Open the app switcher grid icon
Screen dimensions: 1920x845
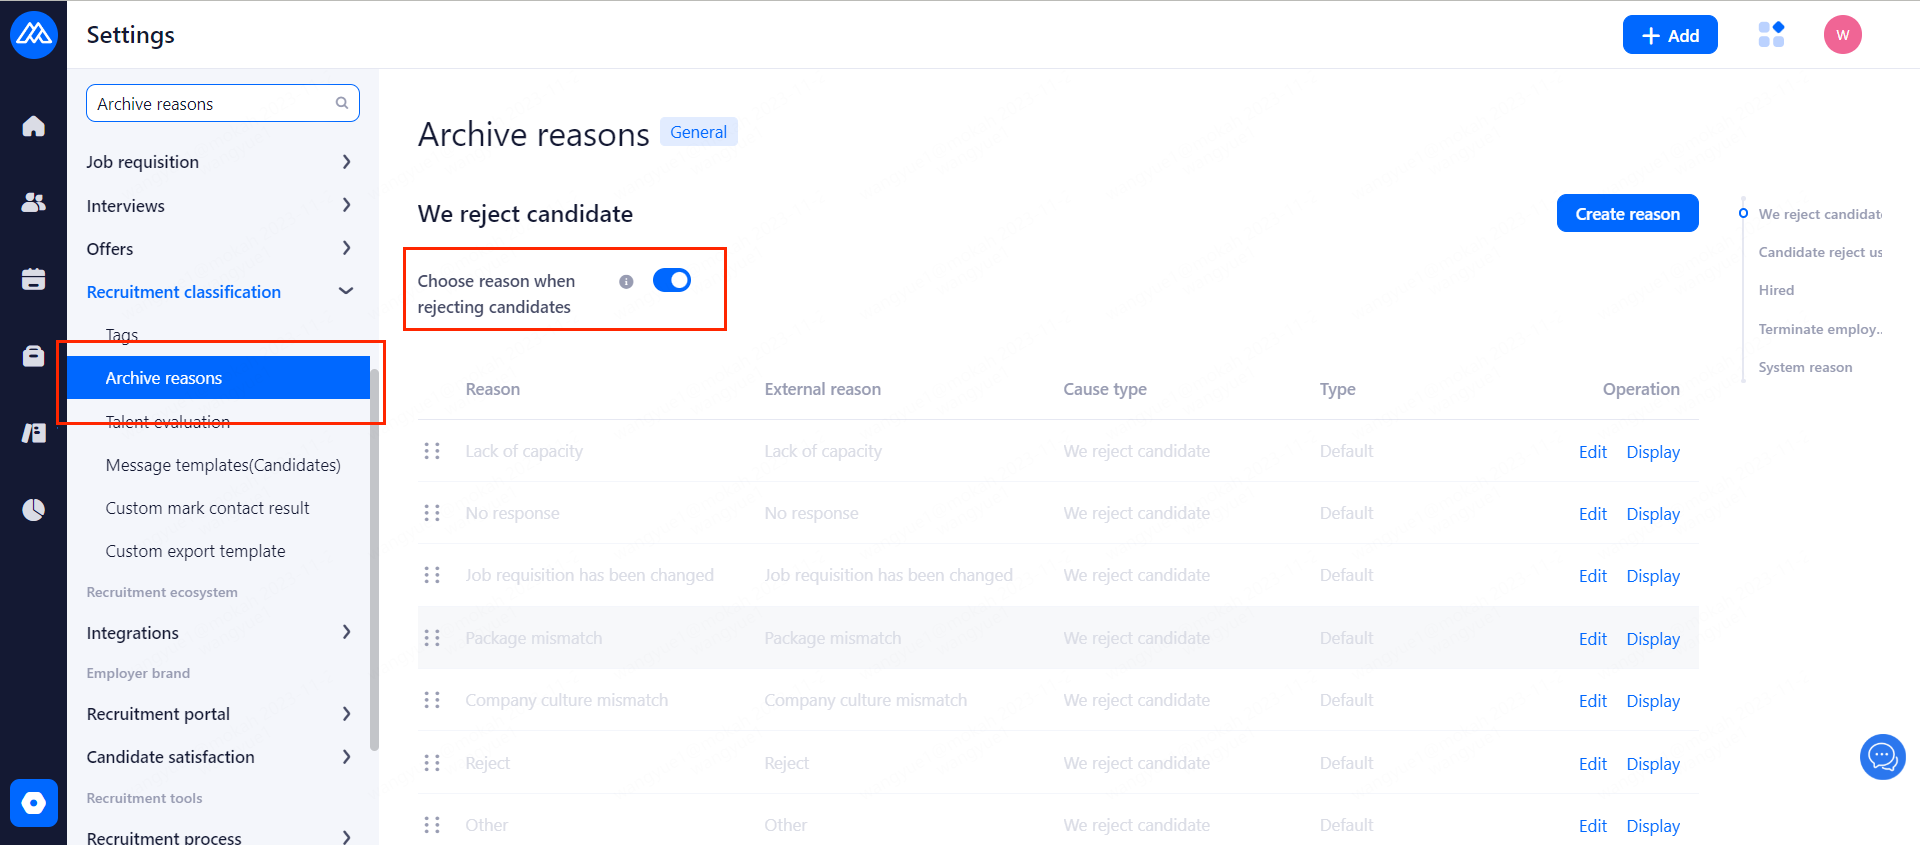tap(1771, 35)
